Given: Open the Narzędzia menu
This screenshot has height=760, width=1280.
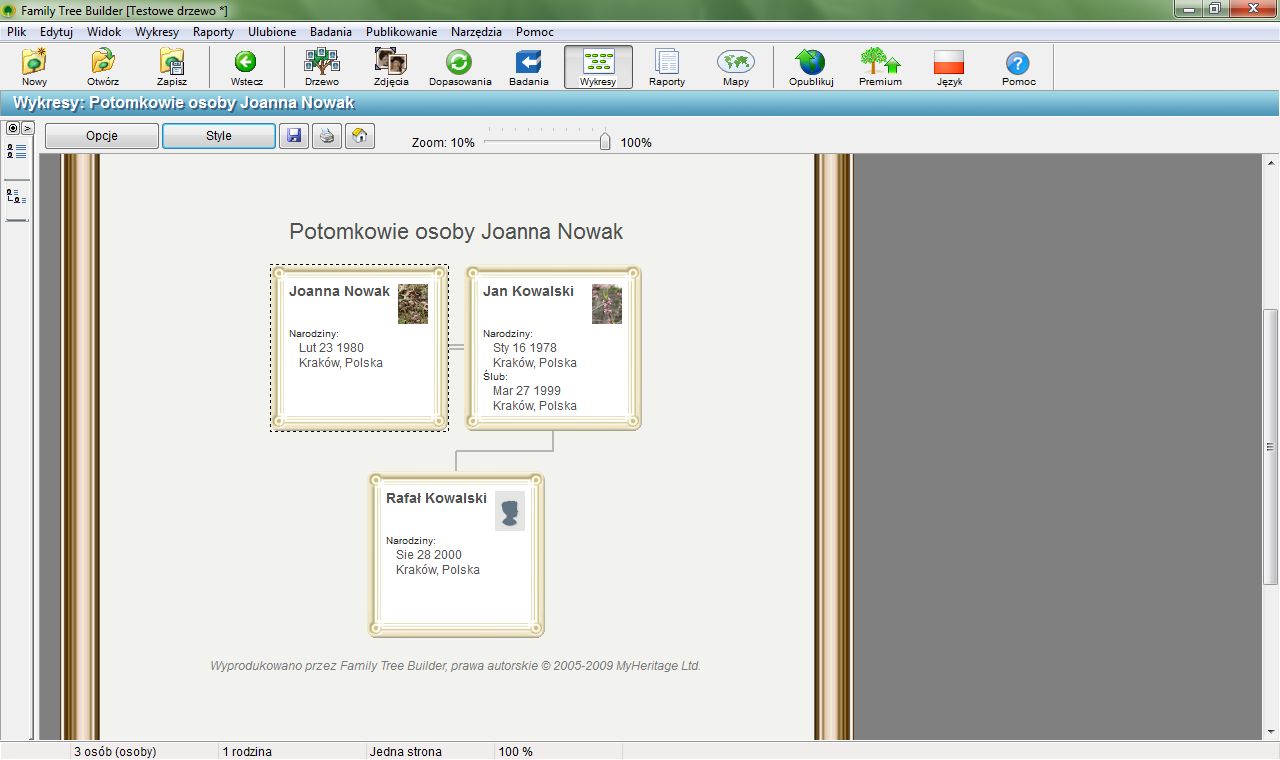Looking at the screenshot, I should pos(476,32).
